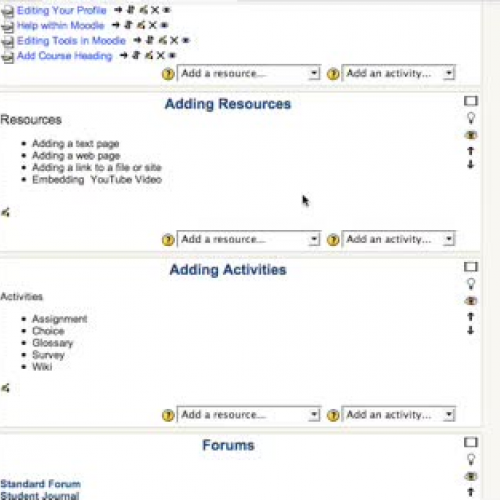Hide the Add Course Heading resource
The width and height of the screenshot is (500, 500).
[172, 56]
